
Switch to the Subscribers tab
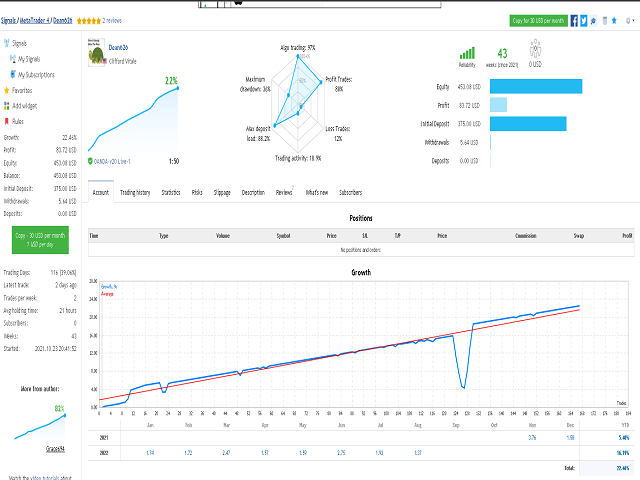350,192
